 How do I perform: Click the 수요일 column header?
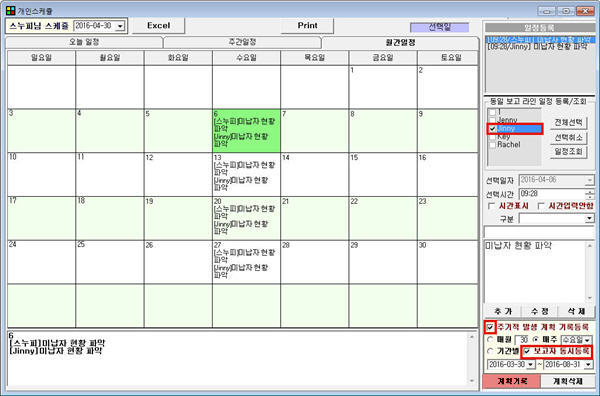tap(246, 58)
